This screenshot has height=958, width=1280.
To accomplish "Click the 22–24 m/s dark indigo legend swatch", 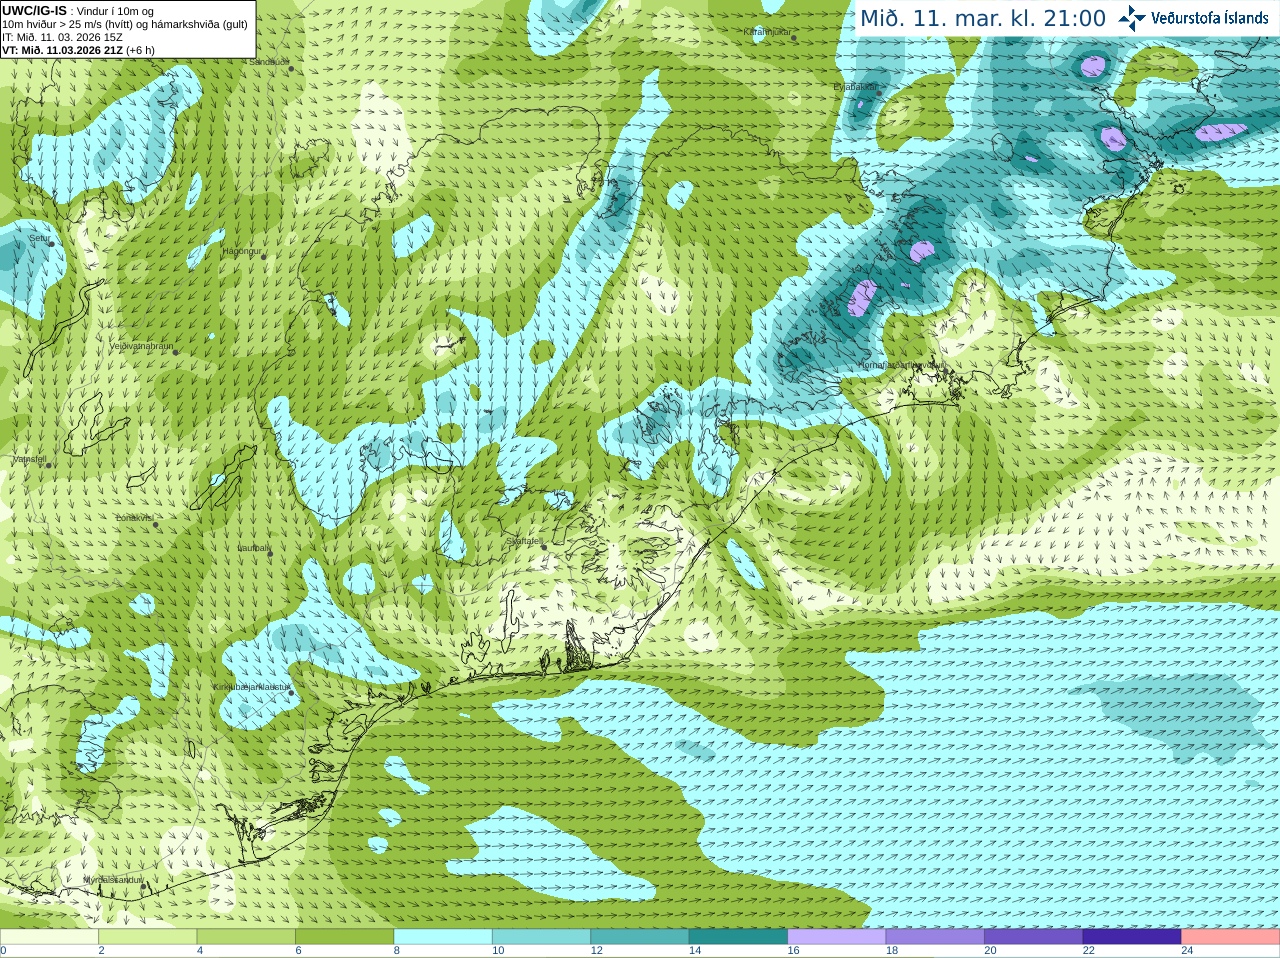I will 1132,937.
